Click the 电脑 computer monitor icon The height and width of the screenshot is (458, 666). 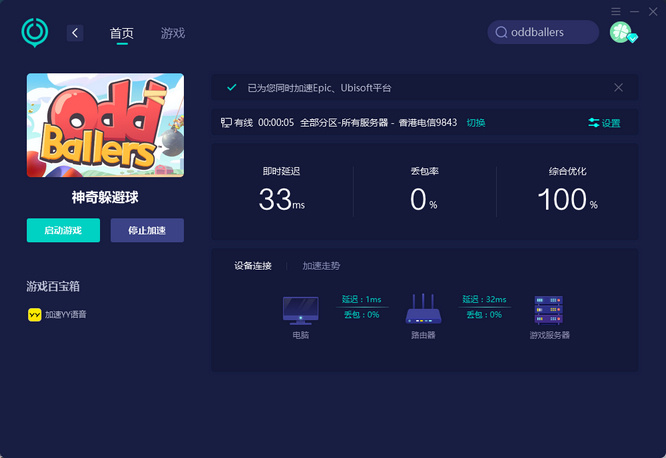coord(301,311)
